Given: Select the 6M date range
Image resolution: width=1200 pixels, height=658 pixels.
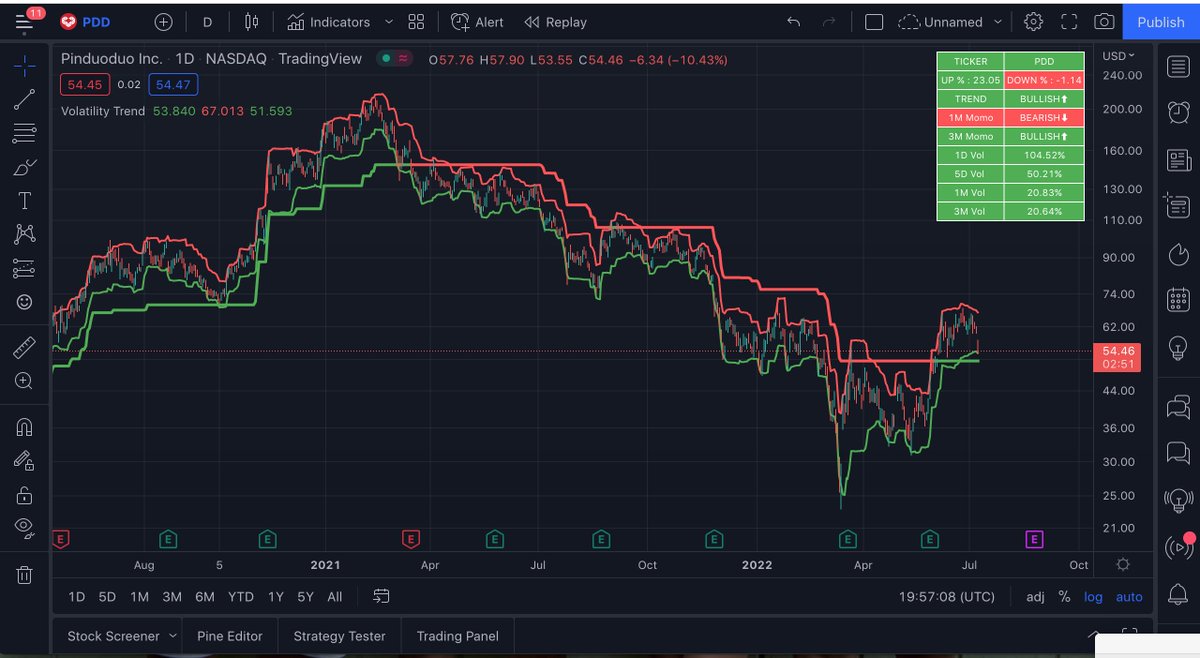Looking at the screenshot, I should click(x=204, y=597).
